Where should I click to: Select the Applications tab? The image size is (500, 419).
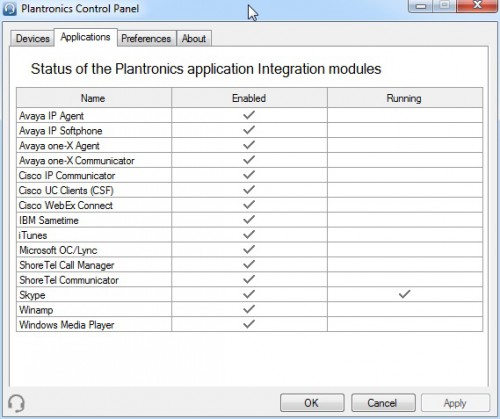tap(85, 37)
